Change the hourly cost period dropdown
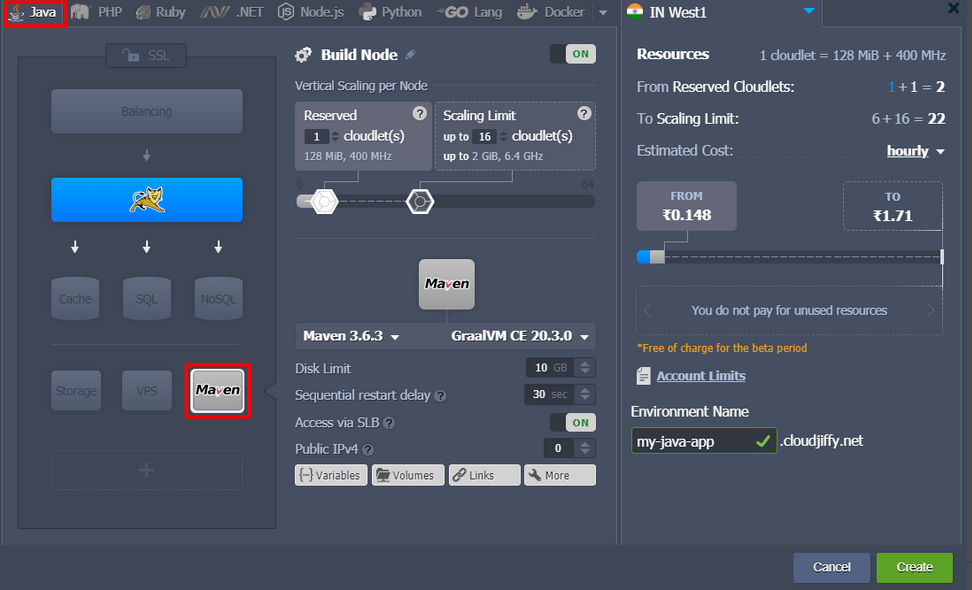Screen dimensions: 972x590 tap(915, 151)
